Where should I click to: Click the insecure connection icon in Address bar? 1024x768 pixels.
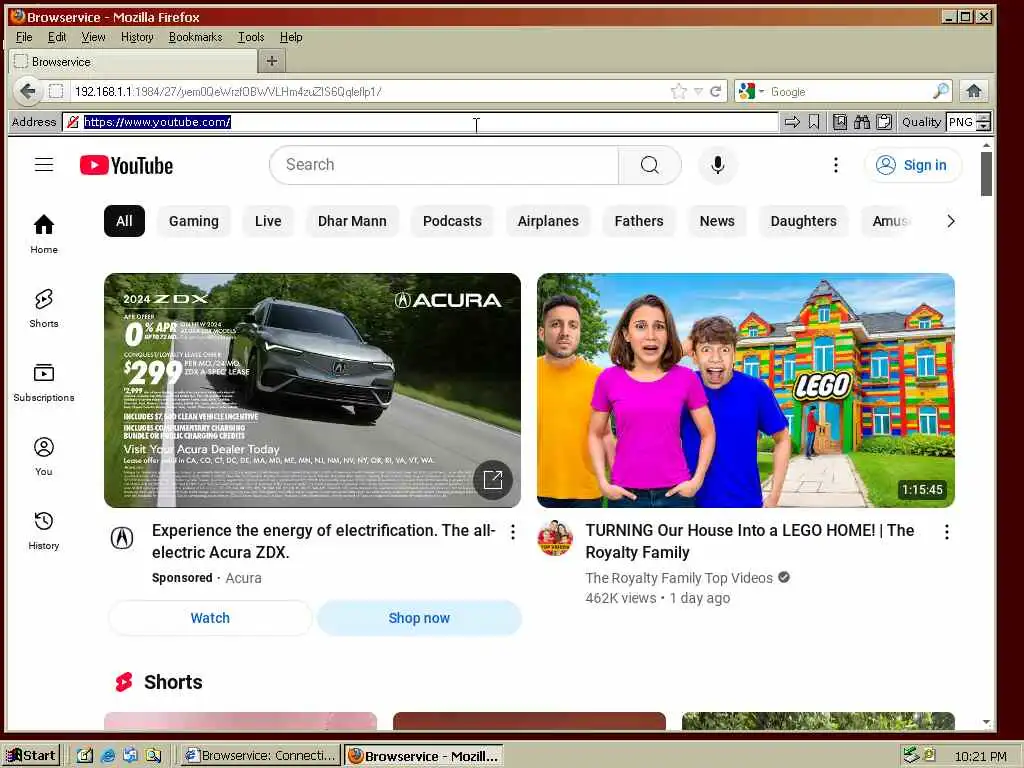coord(72,122)
